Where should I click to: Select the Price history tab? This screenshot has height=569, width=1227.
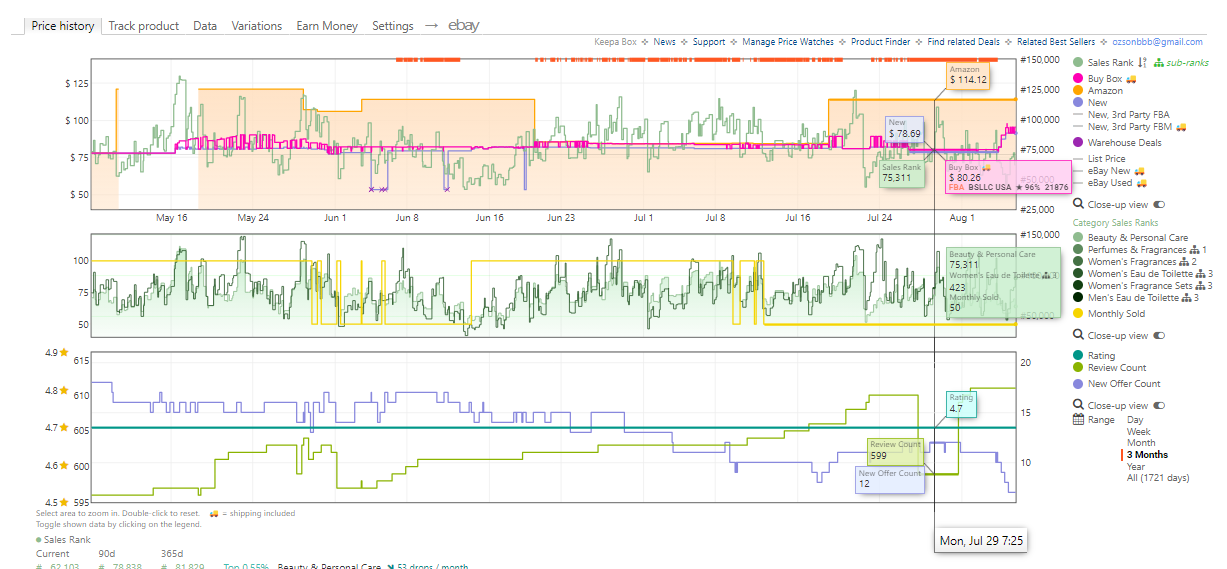(x=63, y=26)
